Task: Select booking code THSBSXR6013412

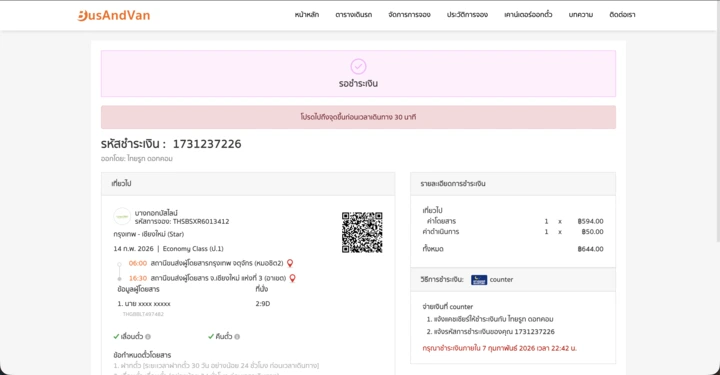Action: [x=201, y=221]
